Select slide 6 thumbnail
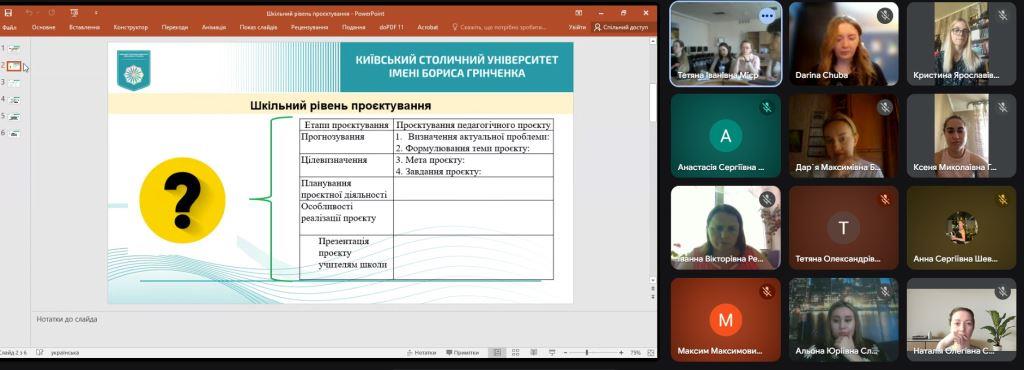 pos(14,133)
